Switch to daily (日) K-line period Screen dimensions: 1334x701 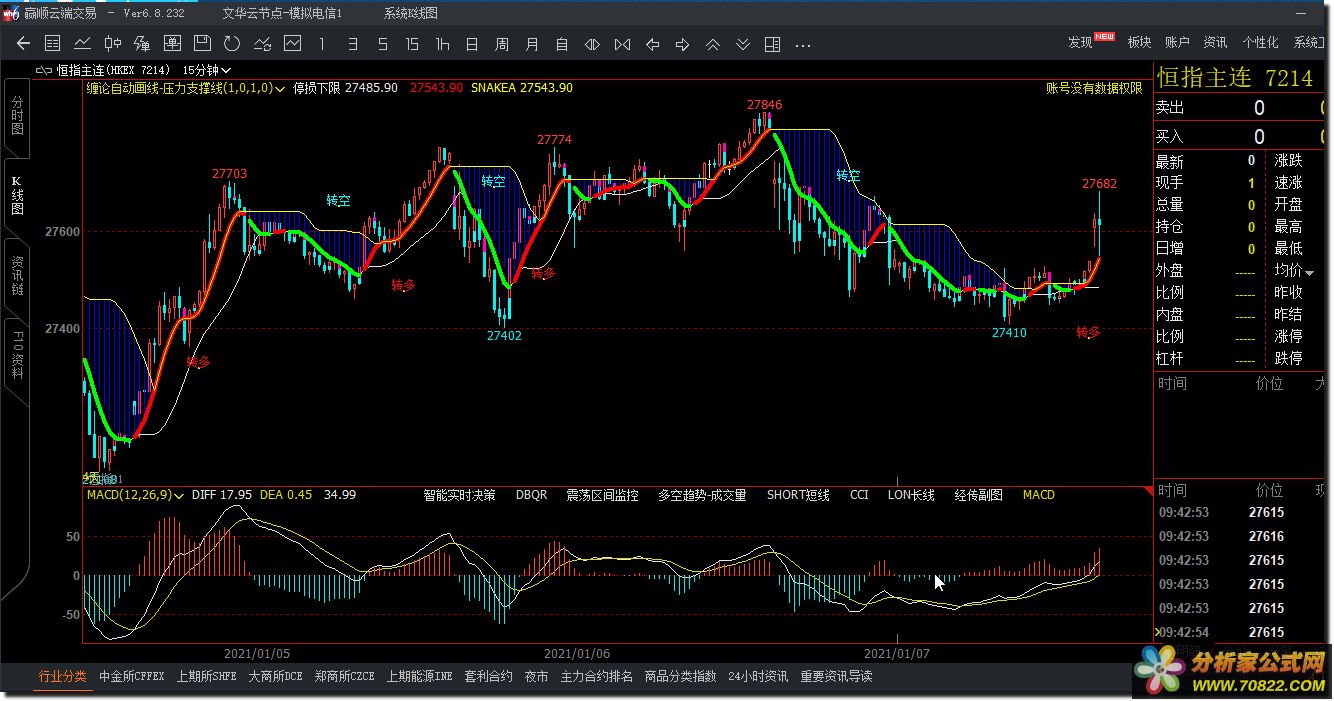(x=472, y=44)
